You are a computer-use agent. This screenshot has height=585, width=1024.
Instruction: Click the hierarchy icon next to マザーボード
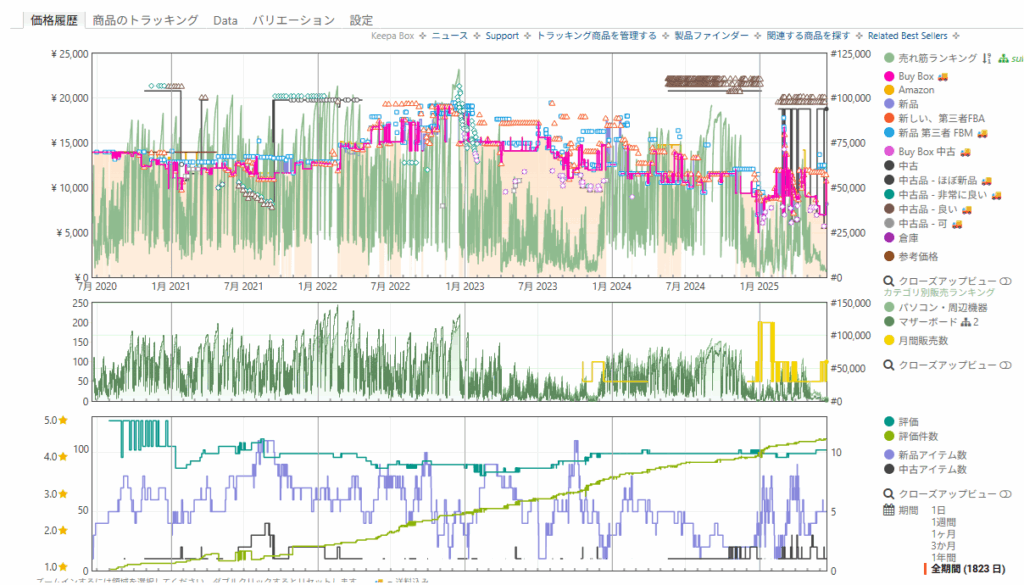tap(966, 321)
